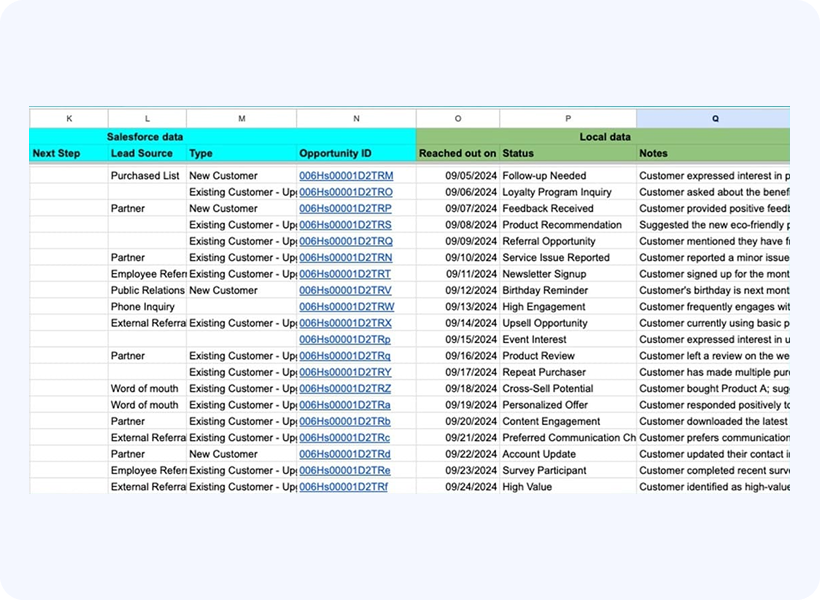
Task: Select the 09/13/2024 date cell
Action: pyautogui.click(x=458, y=307)
